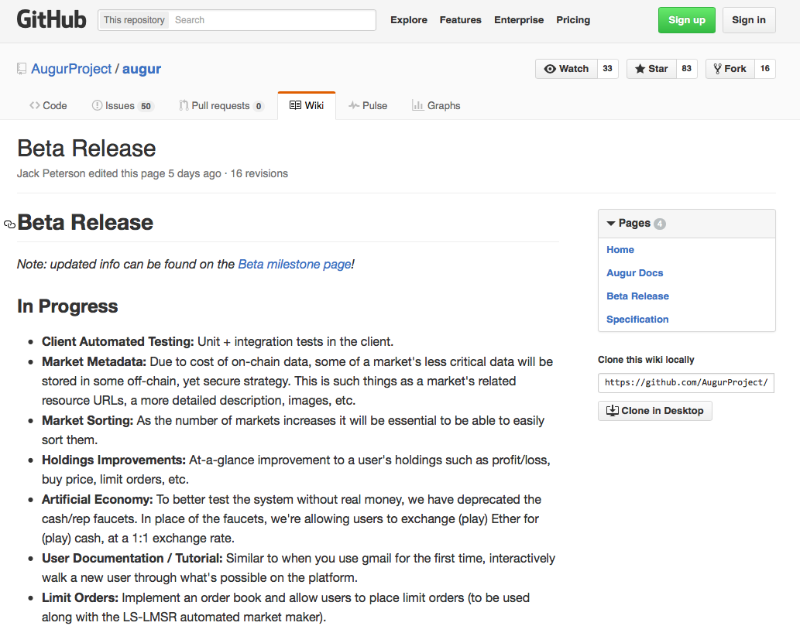Viewport: 800px width, 626px height.
Task: Click 'Clone this wiki locally' label
Action: click(646, 360)
